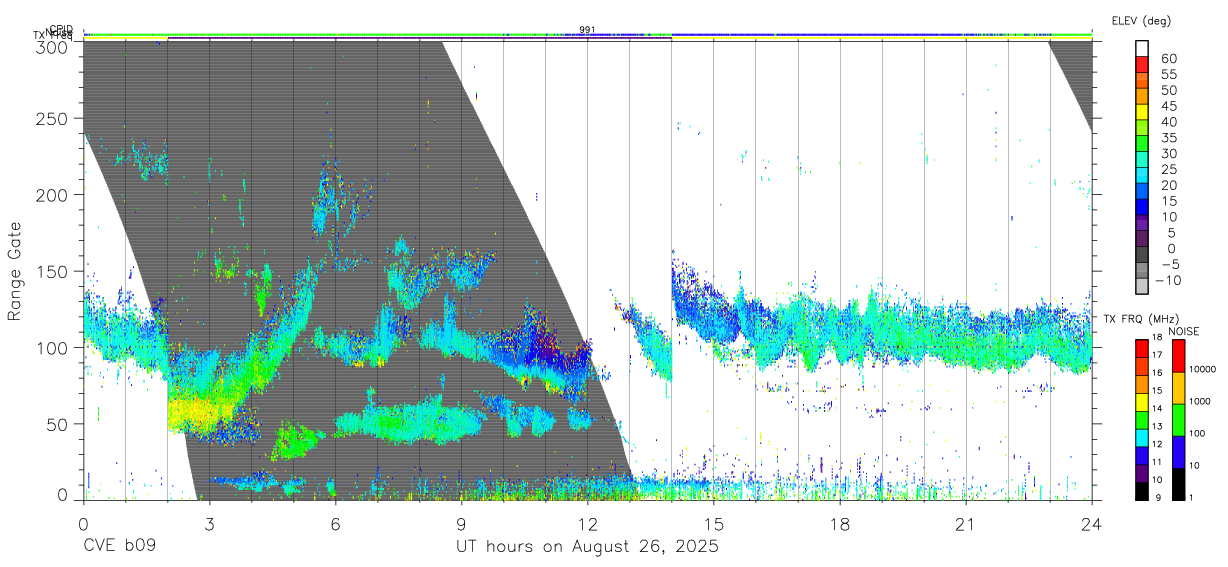Click the blue swatch labeled 15 in ELEV colorbar
Viewport: 1228px width, 567px height.
[x=1142, y=207]
